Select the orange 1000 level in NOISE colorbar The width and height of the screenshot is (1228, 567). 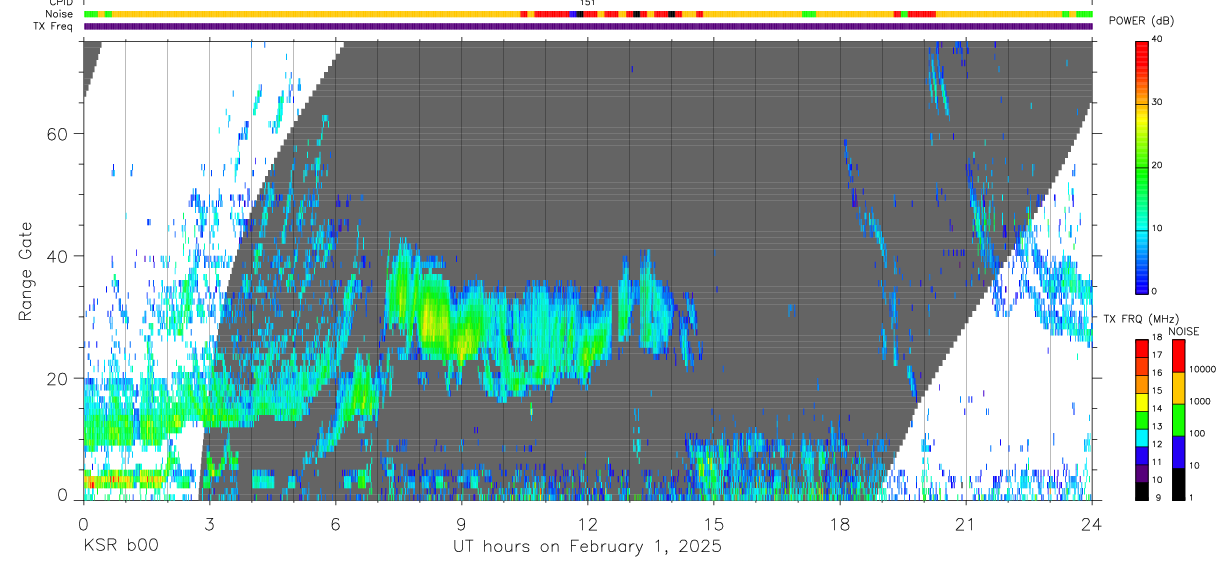tap(1178, 387)
